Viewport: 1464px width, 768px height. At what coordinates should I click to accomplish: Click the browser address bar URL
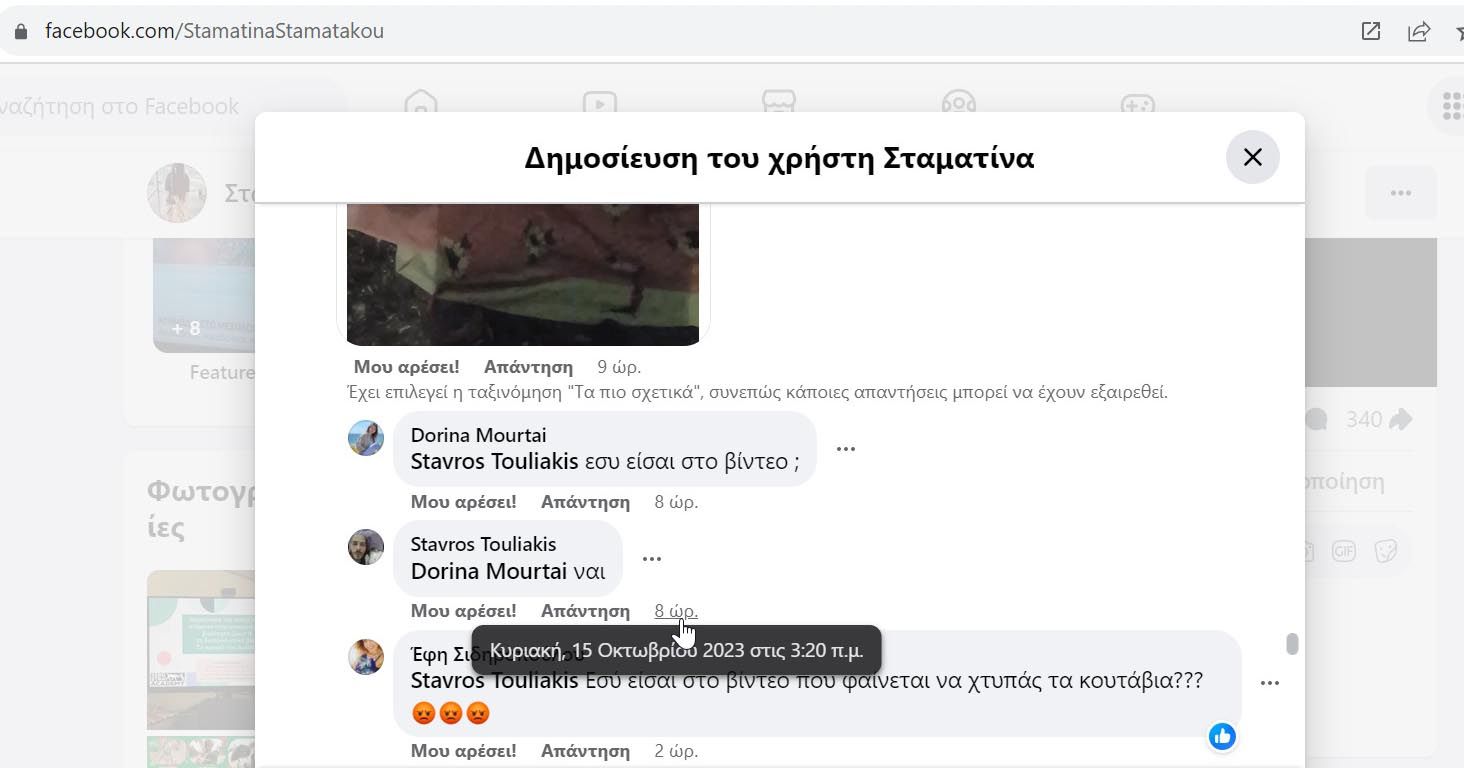(x=214, y=31)
